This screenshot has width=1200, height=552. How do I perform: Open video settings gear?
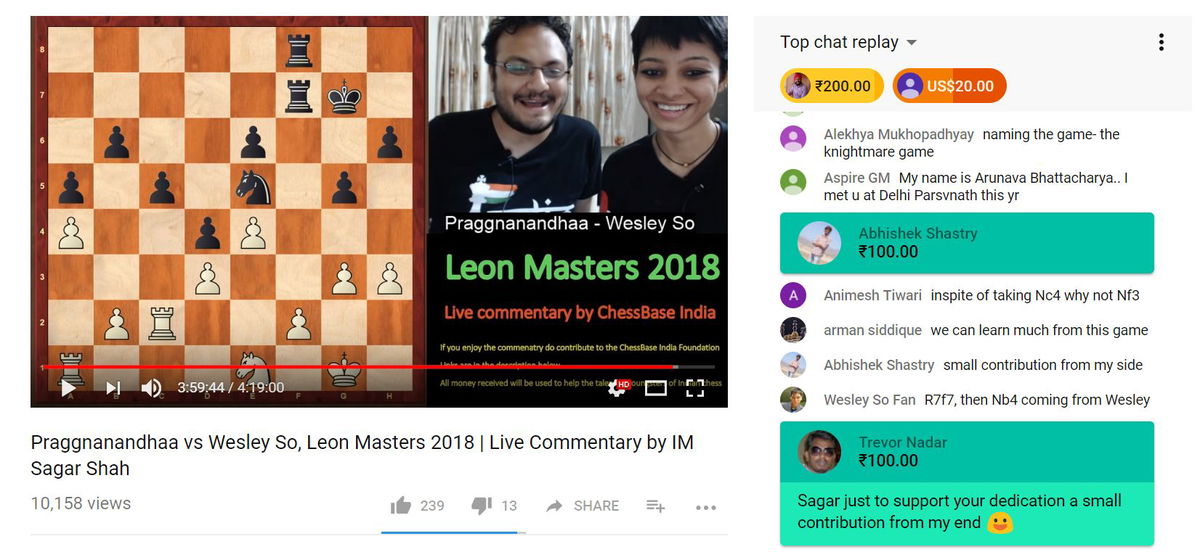pos(616,388)
